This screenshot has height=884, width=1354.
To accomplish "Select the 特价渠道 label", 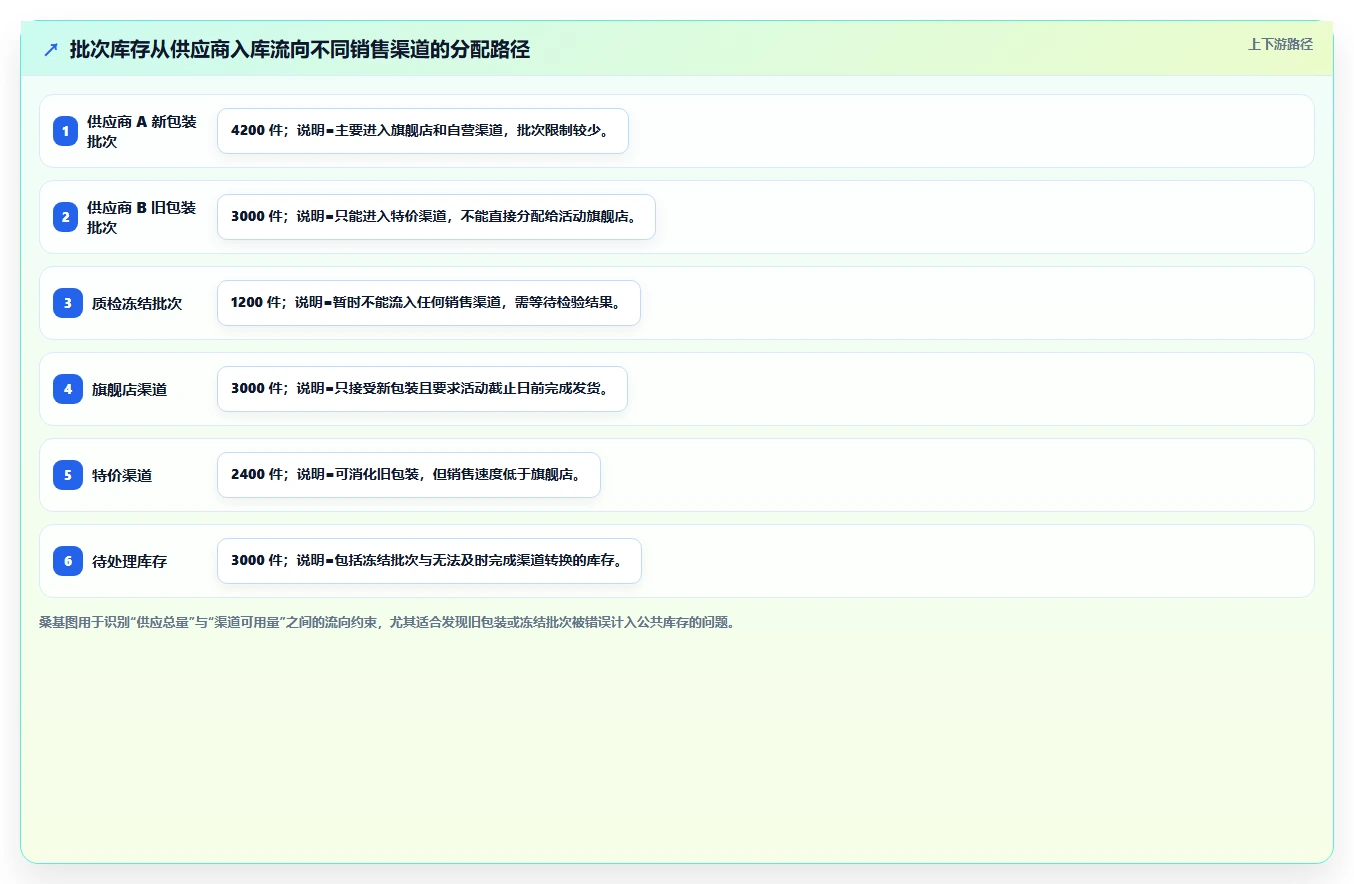I will tap(122, 475).
